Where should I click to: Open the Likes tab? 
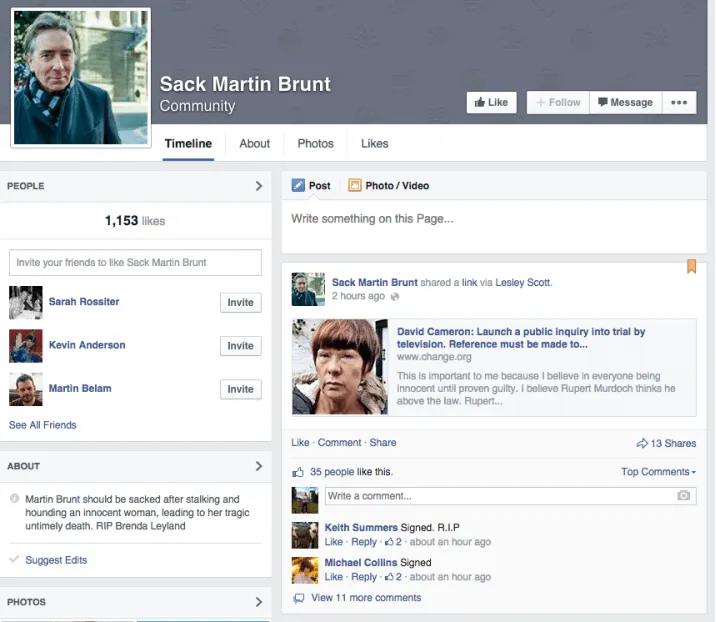click(374, 143)
